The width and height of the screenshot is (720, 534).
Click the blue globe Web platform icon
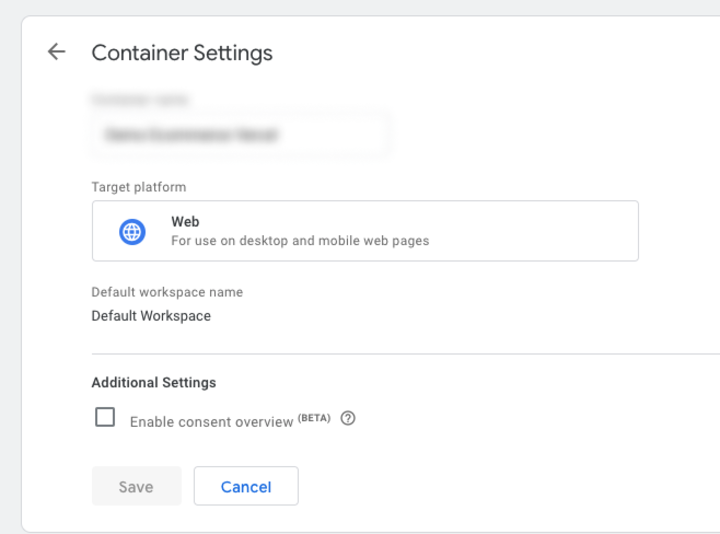[132, 232]
